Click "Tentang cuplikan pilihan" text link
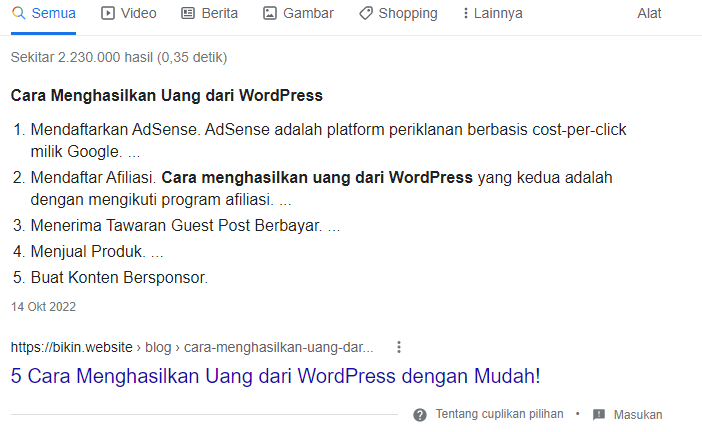 [x=499, y=414]
